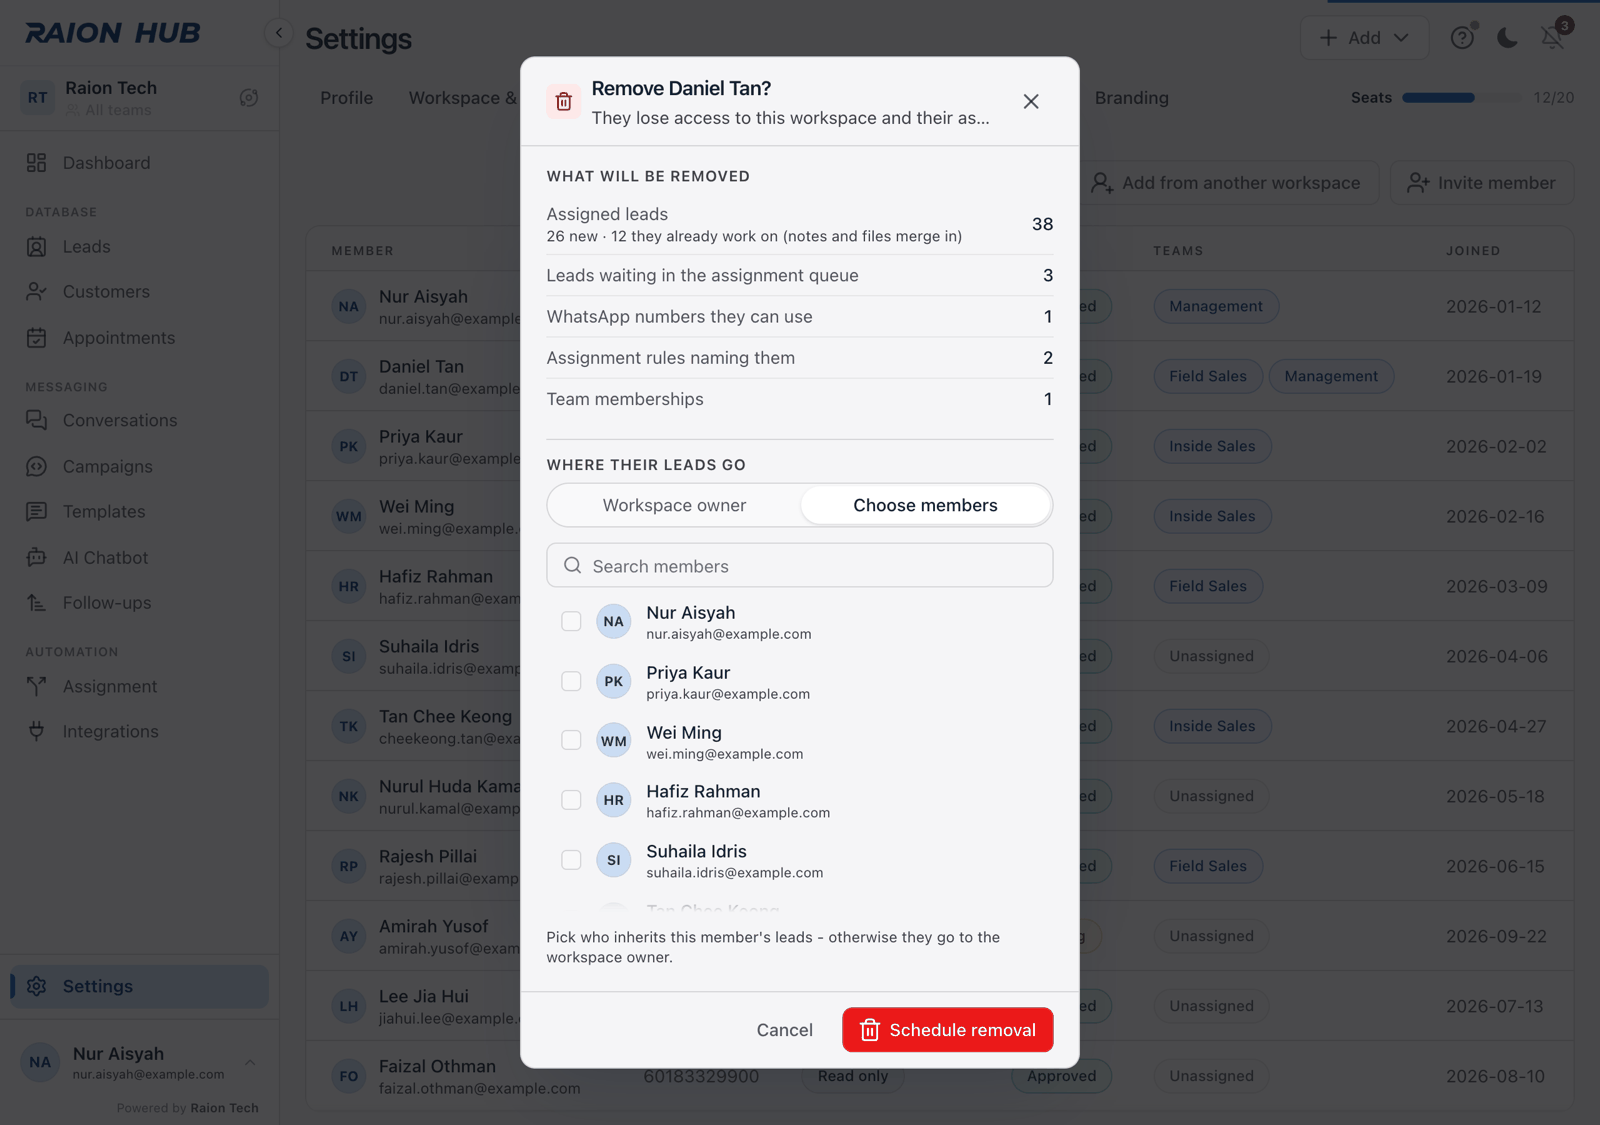Open the Conversations chat icon
Image resolution: width=1600 pixels, height=1125 pixels.
click(x=37, y=420)
